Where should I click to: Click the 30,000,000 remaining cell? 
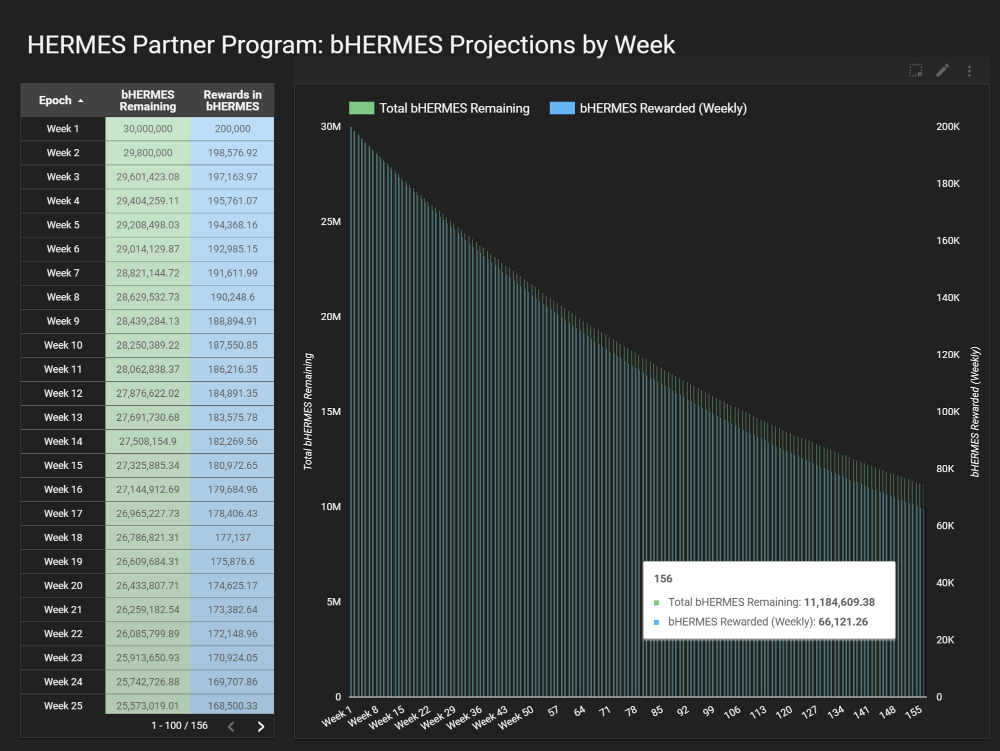148,129
